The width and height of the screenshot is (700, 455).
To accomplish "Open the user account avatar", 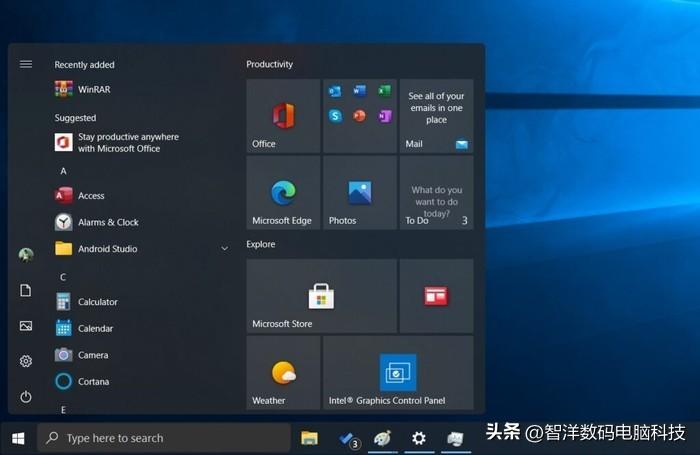I will tap(26, 255).
